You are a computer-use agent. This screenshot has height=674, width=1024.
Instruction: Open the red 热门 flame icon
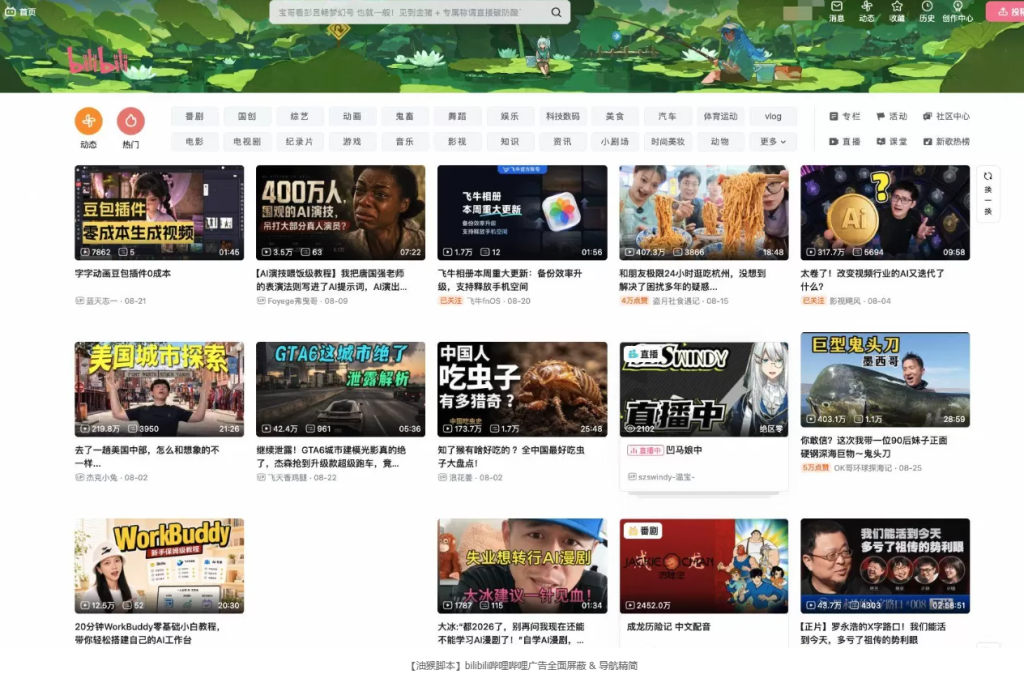coord(131,121)
